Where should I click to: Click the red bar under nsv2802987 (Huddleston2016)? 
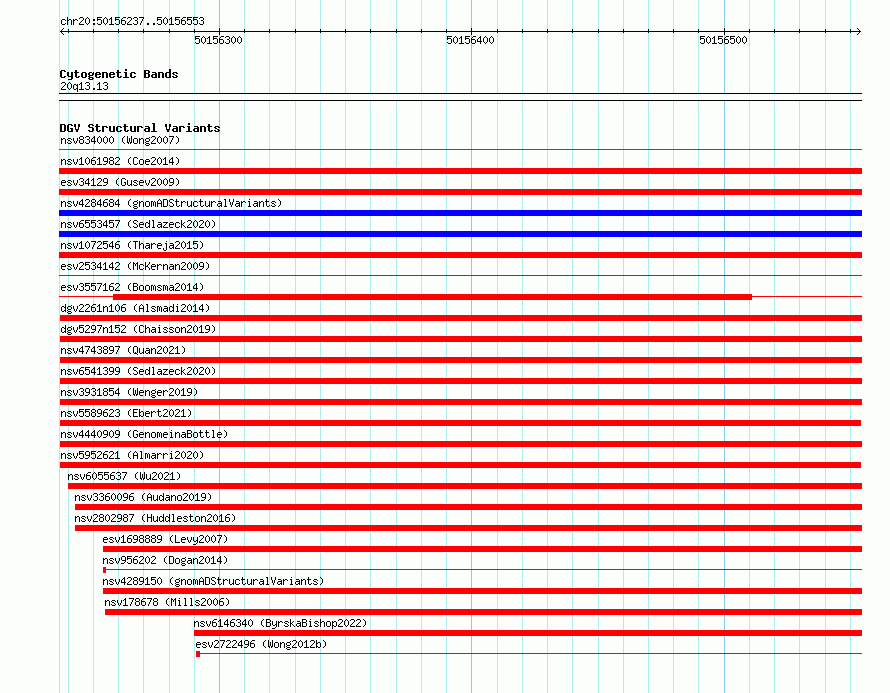click(x=468, y=528)
